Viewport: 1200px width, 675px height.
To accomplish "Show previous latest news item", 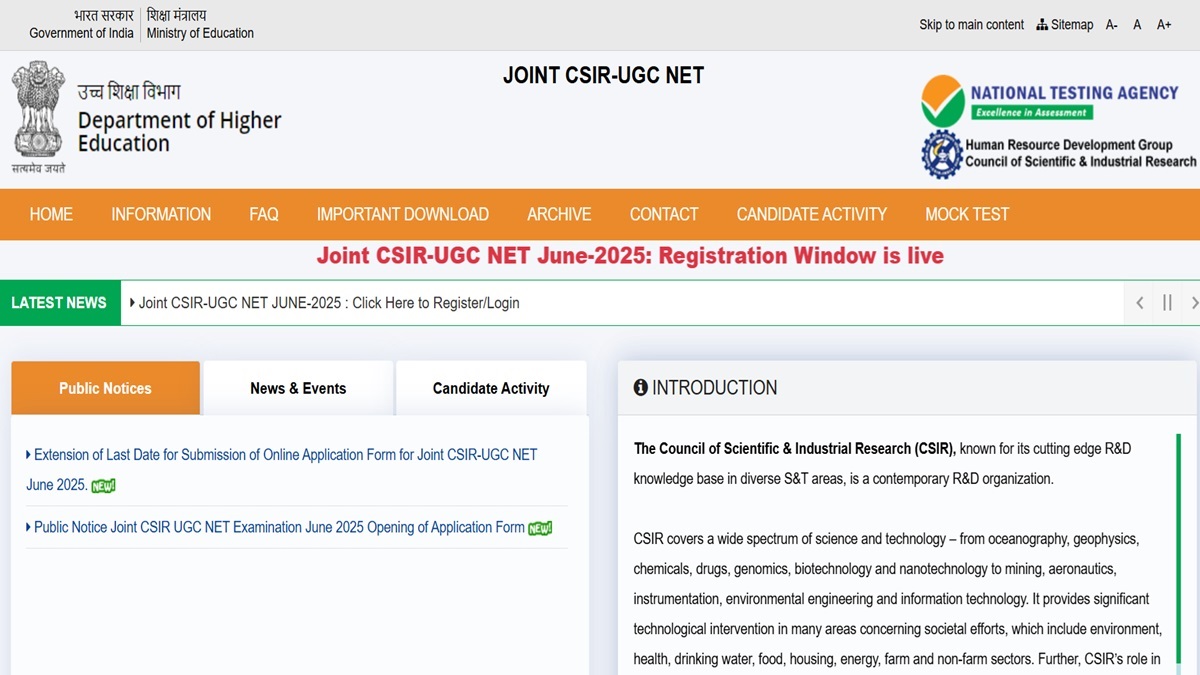I will 1140,302.
